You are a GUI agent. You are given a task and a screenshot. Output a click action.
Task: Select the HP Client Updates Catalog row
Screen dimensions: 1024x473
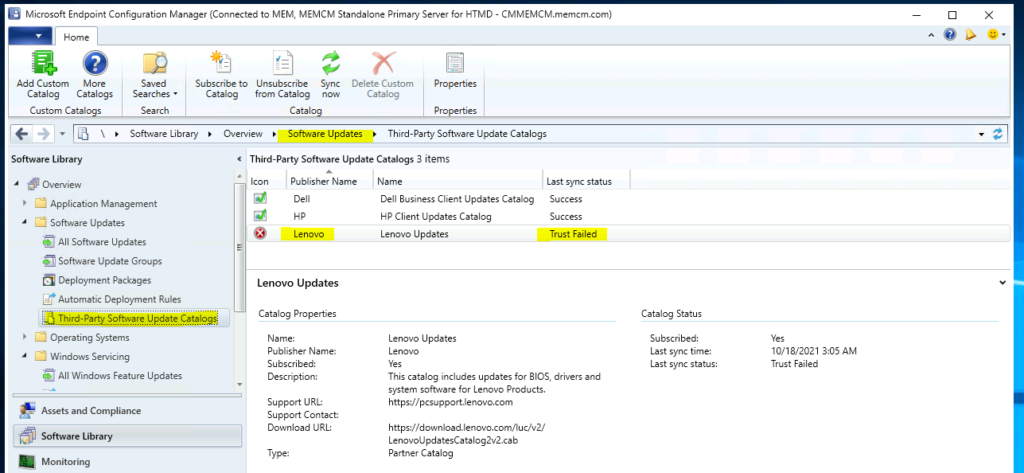(x=629, y=216)
